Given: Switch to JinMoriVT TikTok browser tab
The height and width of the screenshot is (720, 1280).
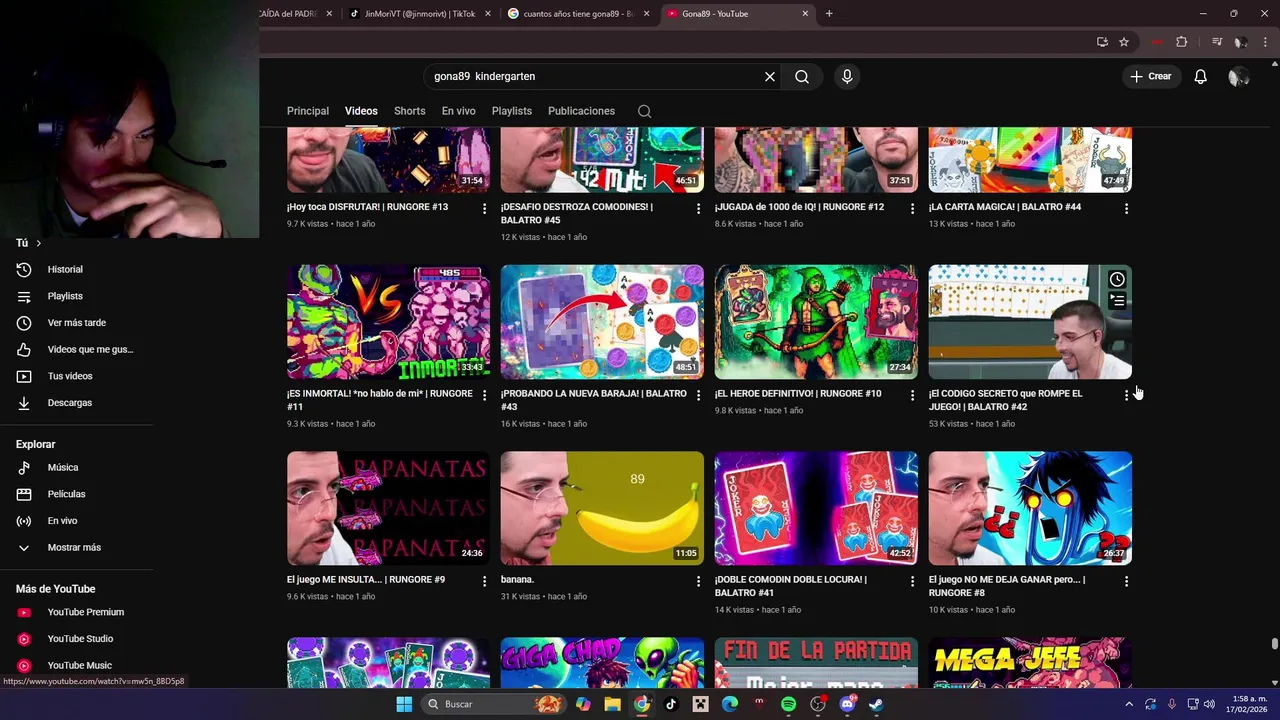Looking at the screenshot, I should [420, 14].
